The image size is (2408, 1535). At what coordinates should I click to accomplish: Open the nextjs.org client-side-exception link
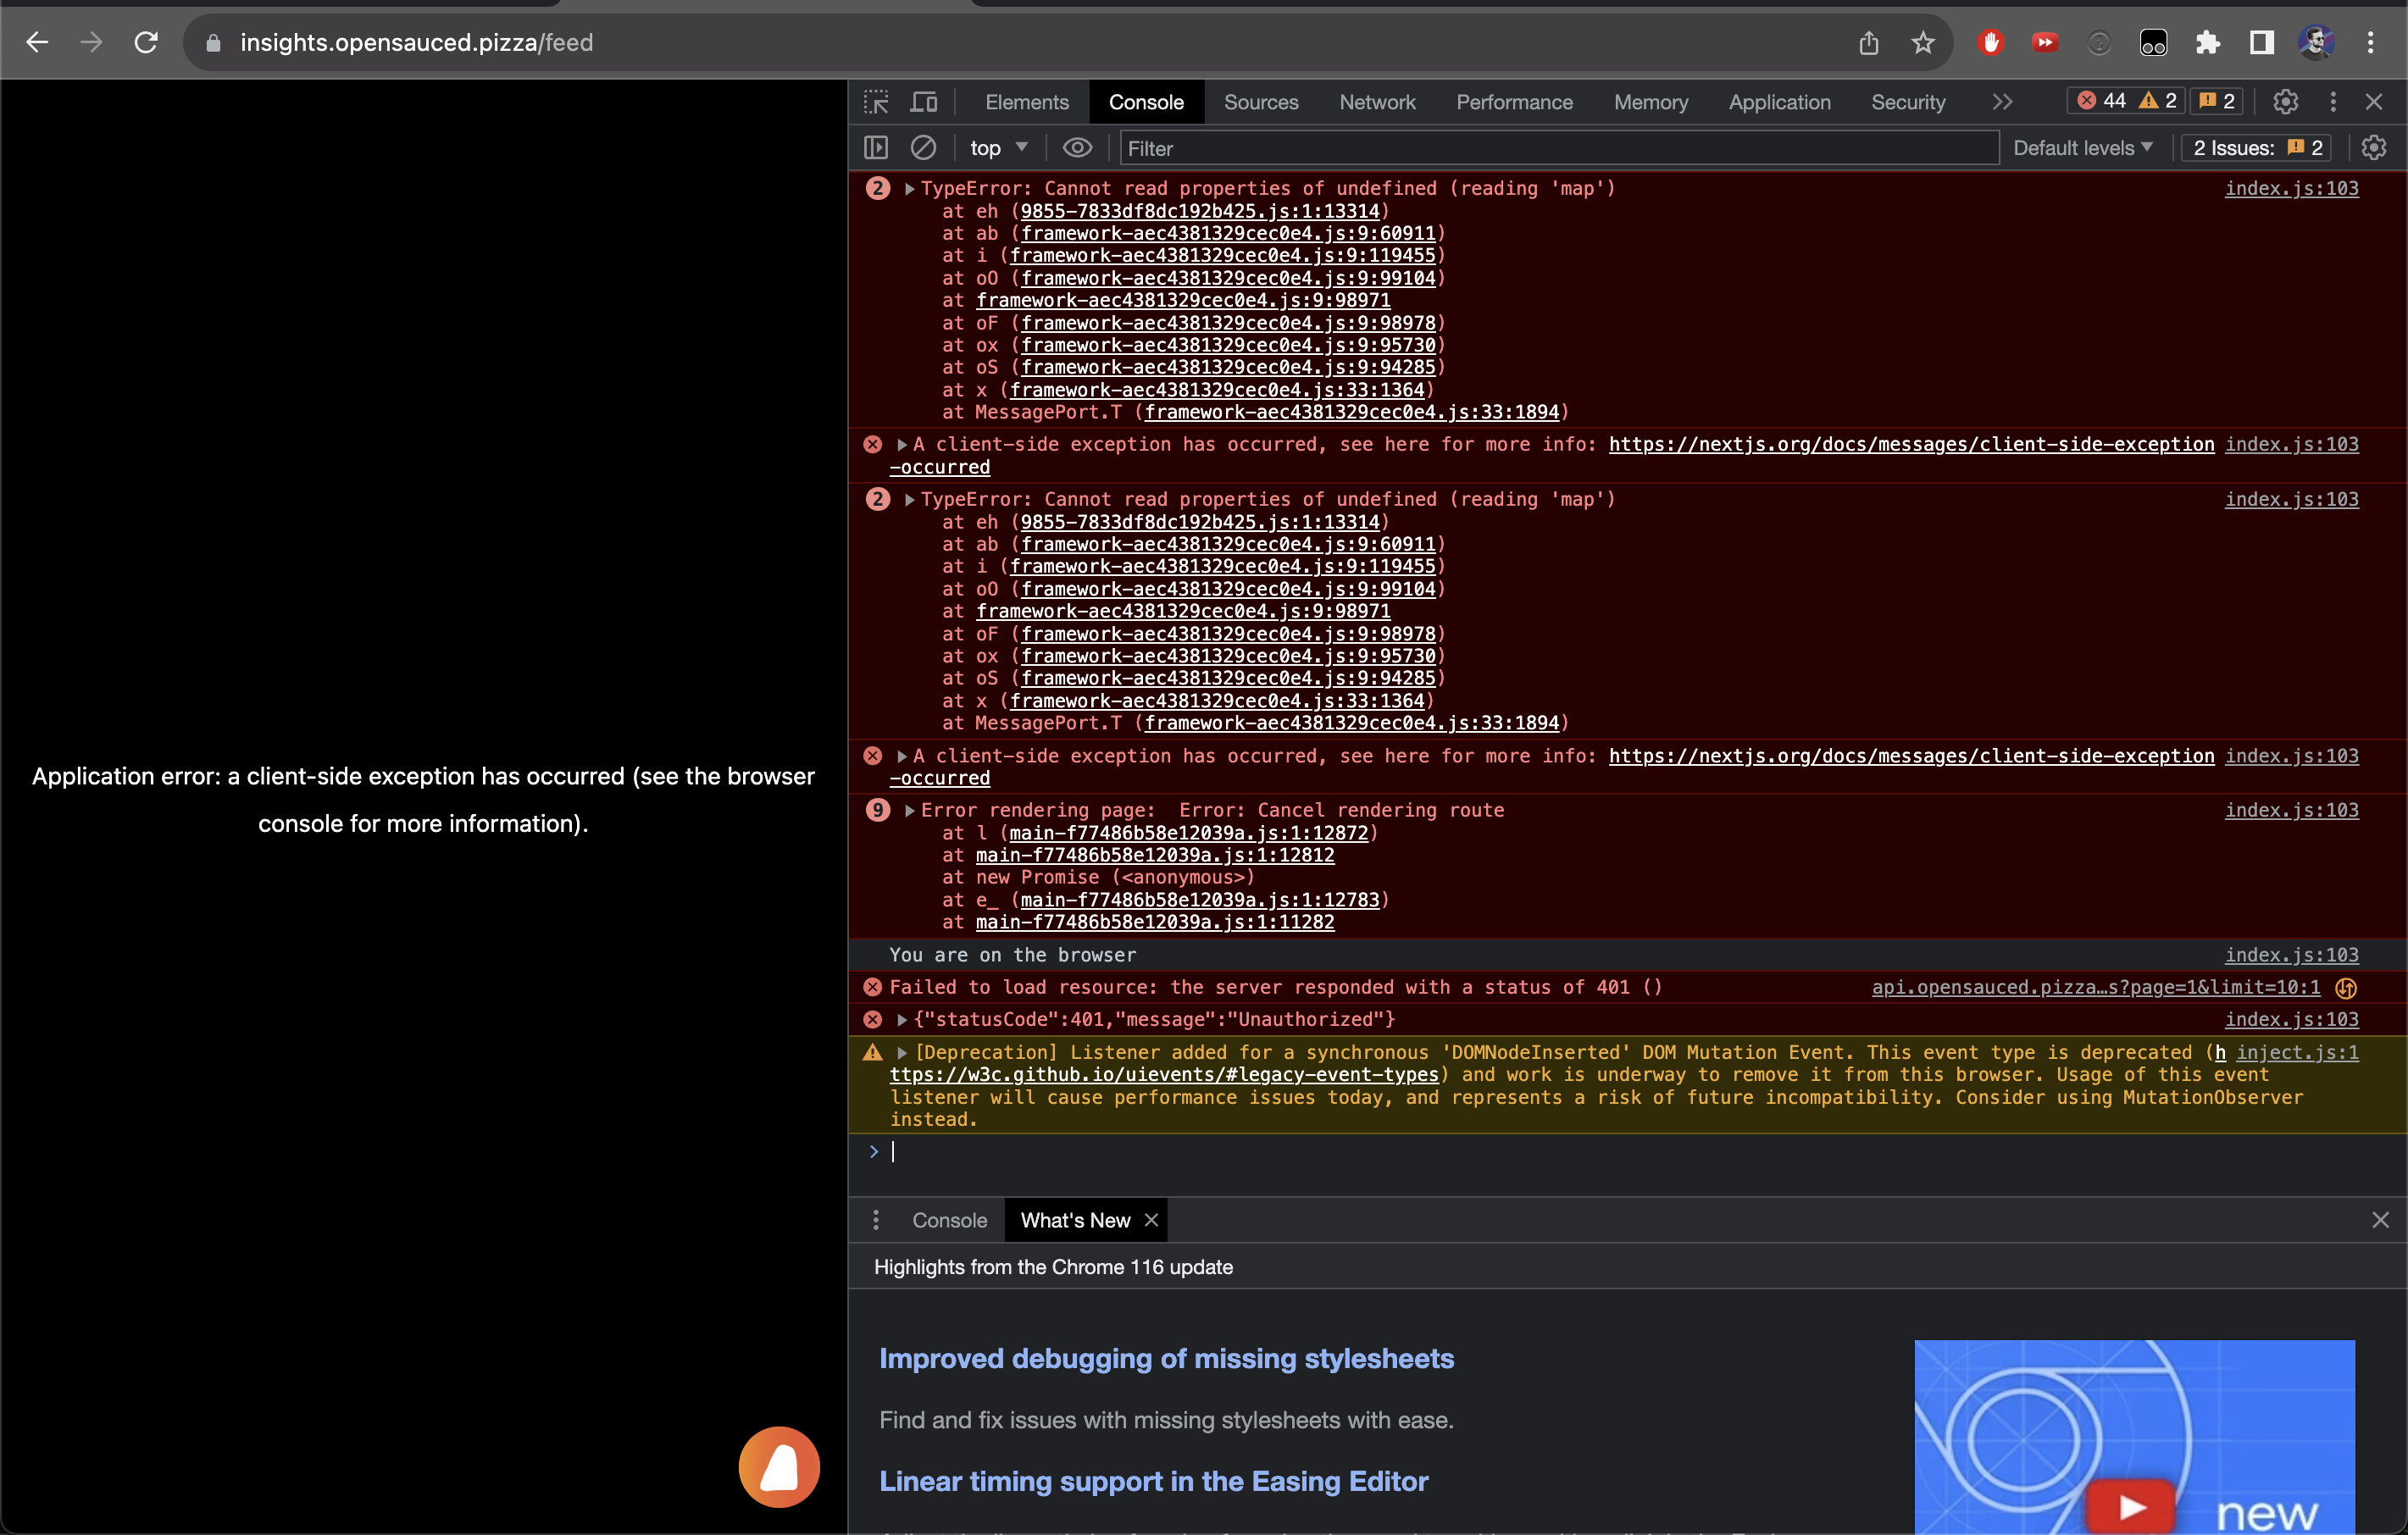[1911, 444]
